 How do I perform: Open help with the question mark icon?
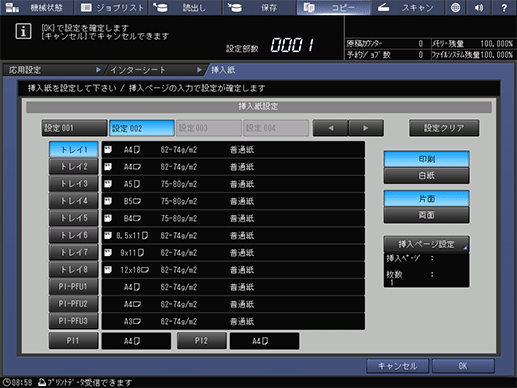tap(504, 7)
